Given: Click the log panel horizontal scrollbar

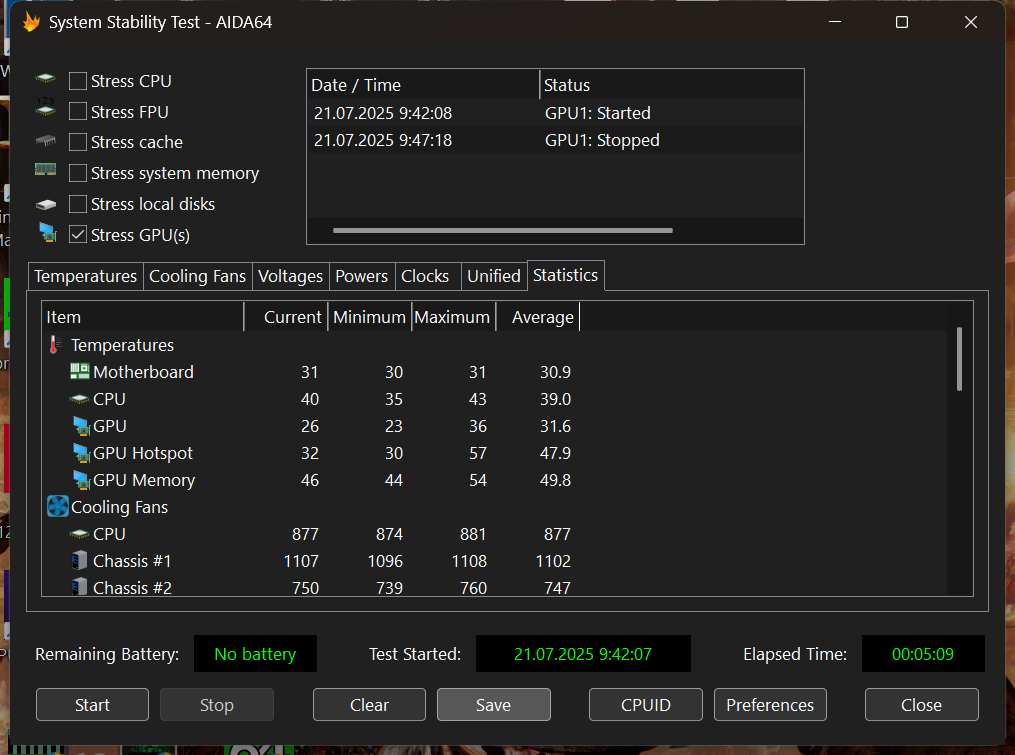Looking at the screenshot, I should pyautogui.click(x=502, y=230).
